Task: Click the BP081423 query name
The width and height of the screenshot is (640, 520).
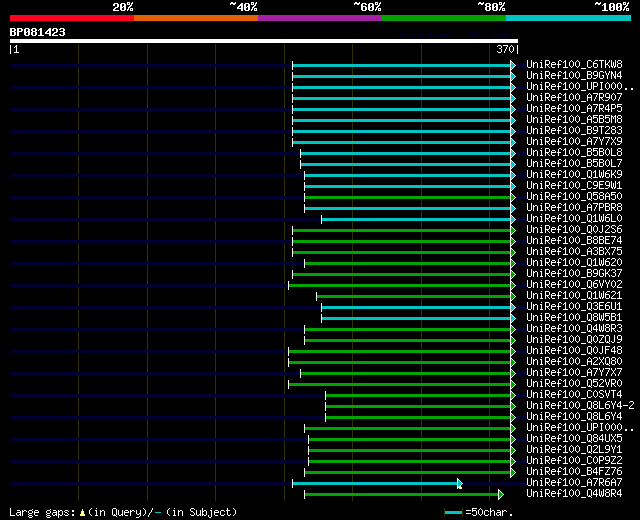Action: 38,32
